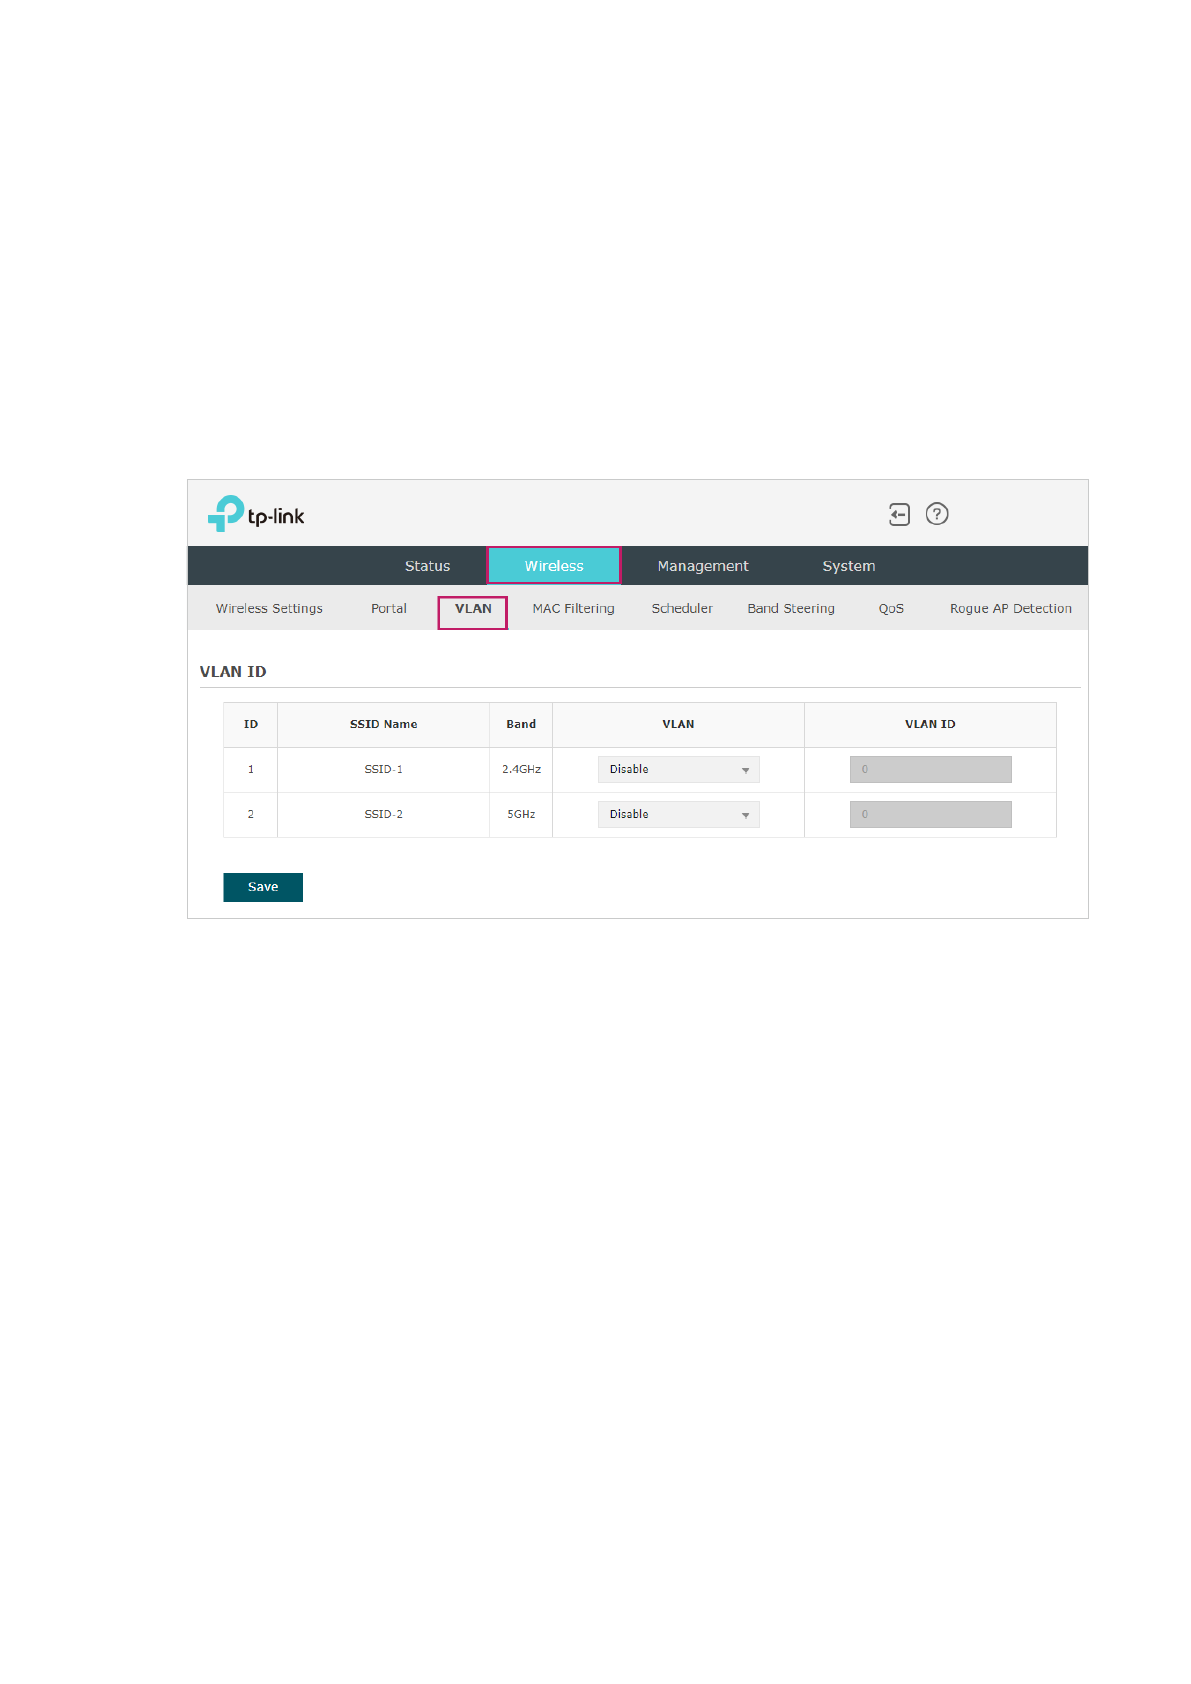Go to the Status tab

tap(427, 566)
